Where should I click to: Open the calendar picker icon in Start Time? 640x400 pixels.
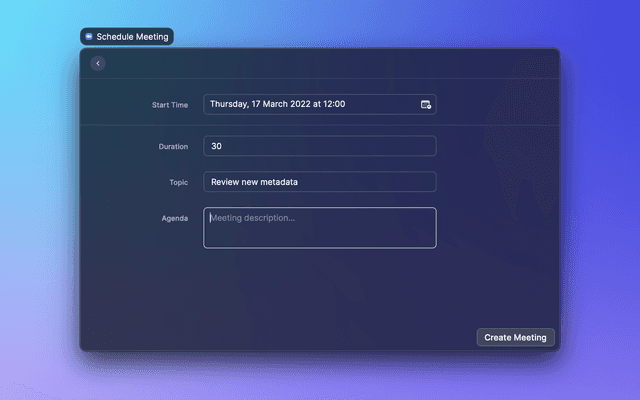click(x=426, y=104)
